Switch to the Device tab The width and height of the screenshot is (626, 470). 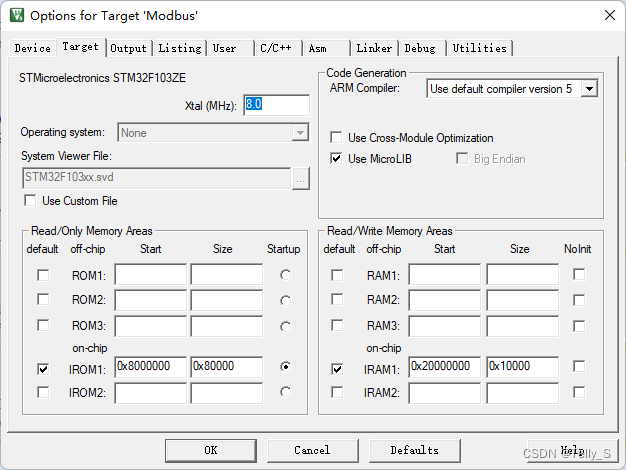(32, 48)
